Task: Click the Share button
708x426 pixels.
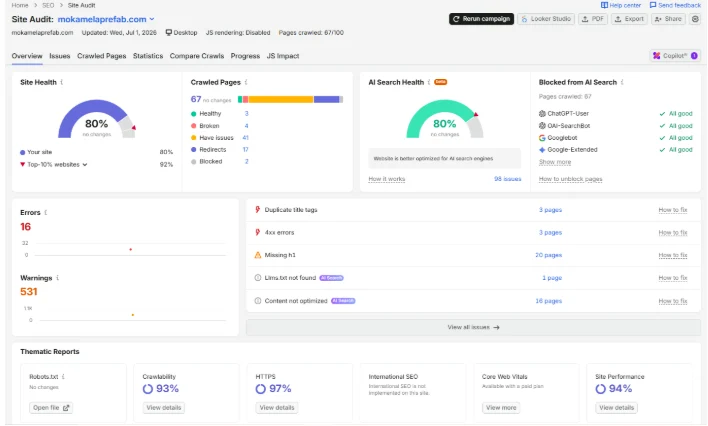Action: [668, 19]
